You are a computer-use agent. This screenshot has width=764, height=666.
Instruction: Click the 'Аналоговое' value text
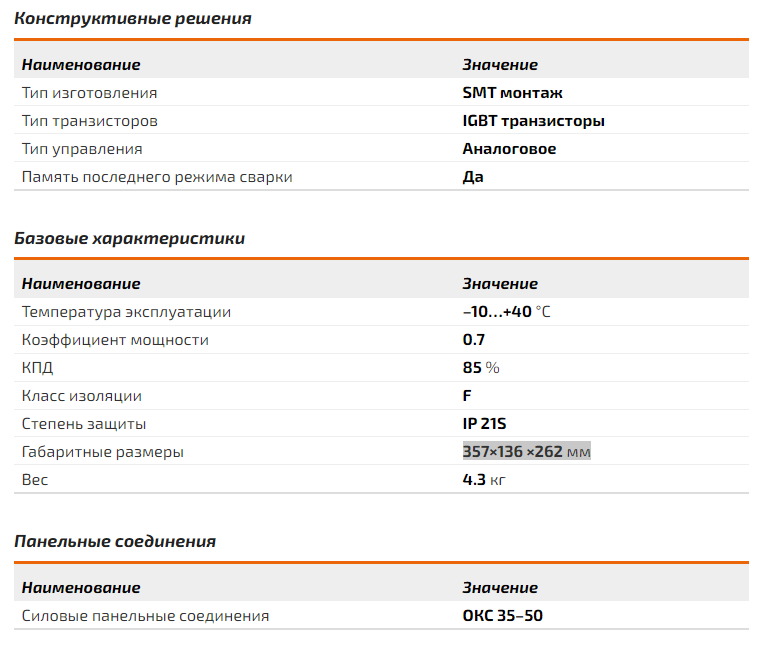click(x=509, y=149)
